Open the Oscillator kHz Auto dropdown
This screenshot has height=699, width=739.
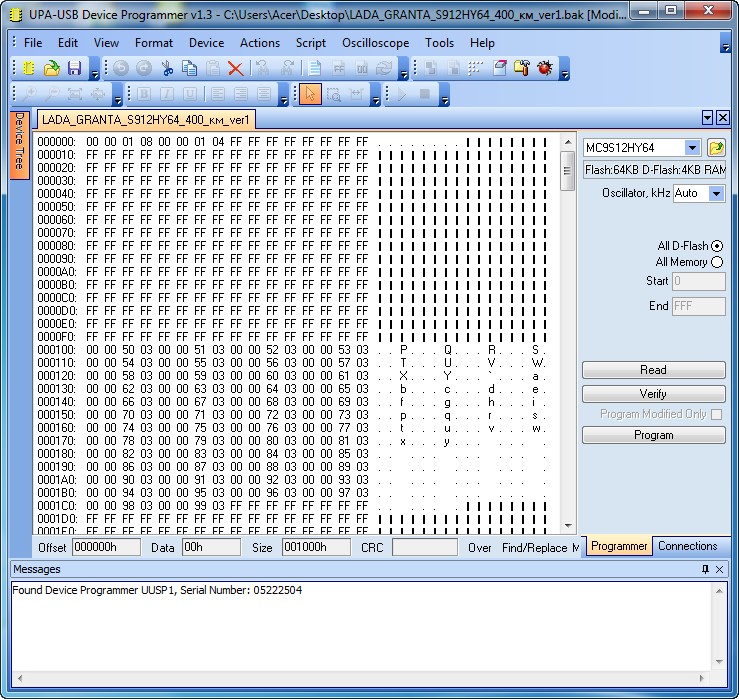[716, 193]
